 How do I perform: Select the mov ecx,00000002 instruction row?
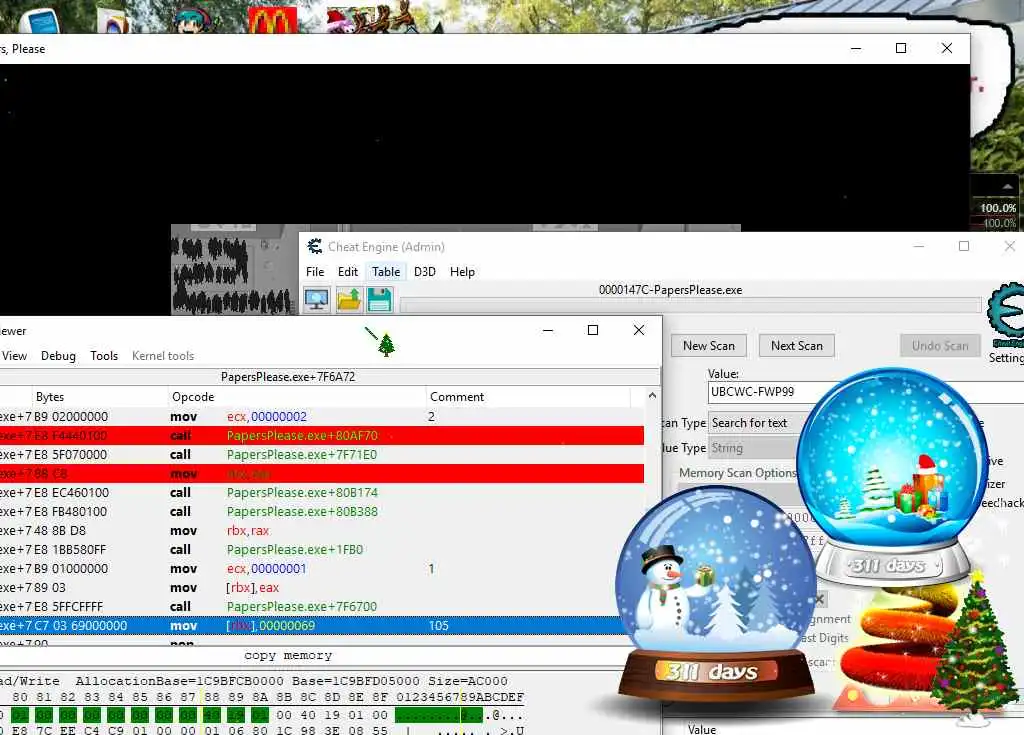pyautogui.click(x=322, y=417)
